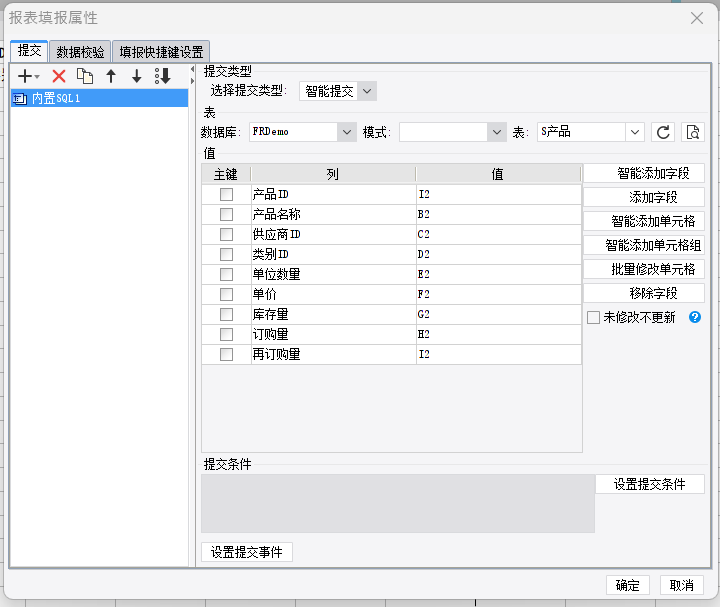720x607 pixels.
Task: Check the primary key box for 产品ID
Action: [x=226, y=194]
